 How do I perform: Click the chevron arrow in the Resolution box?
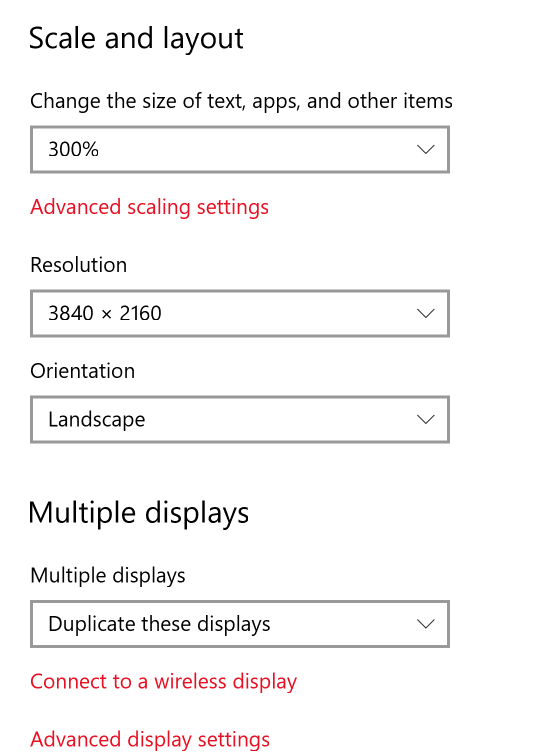[426, 314]
